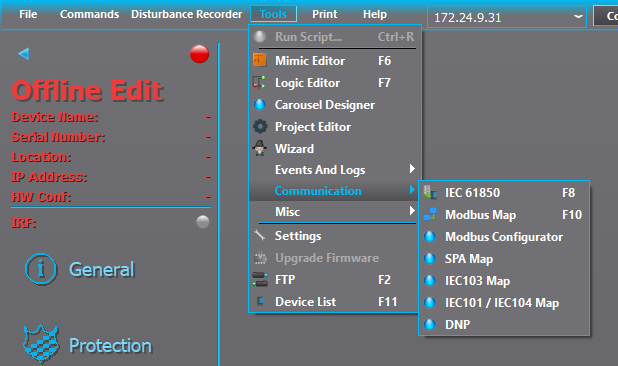Choose Logic Editor menu entry
This screenshot has width=618, height=366.
(335, 83)
